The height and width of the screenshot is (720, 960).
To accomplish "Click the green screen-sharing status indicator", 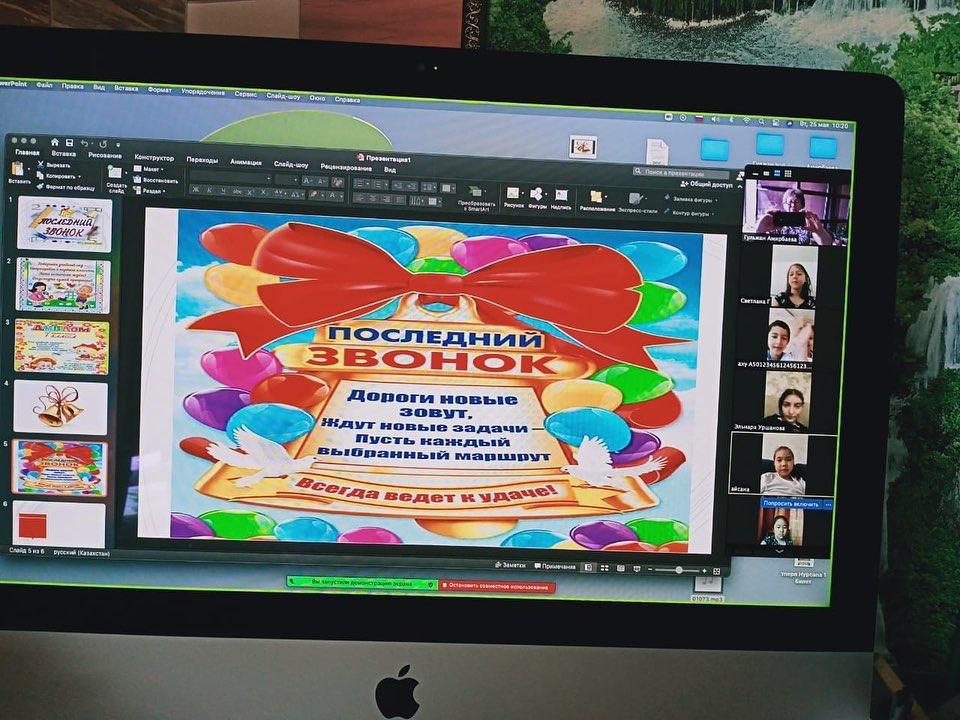I will 362,583.
